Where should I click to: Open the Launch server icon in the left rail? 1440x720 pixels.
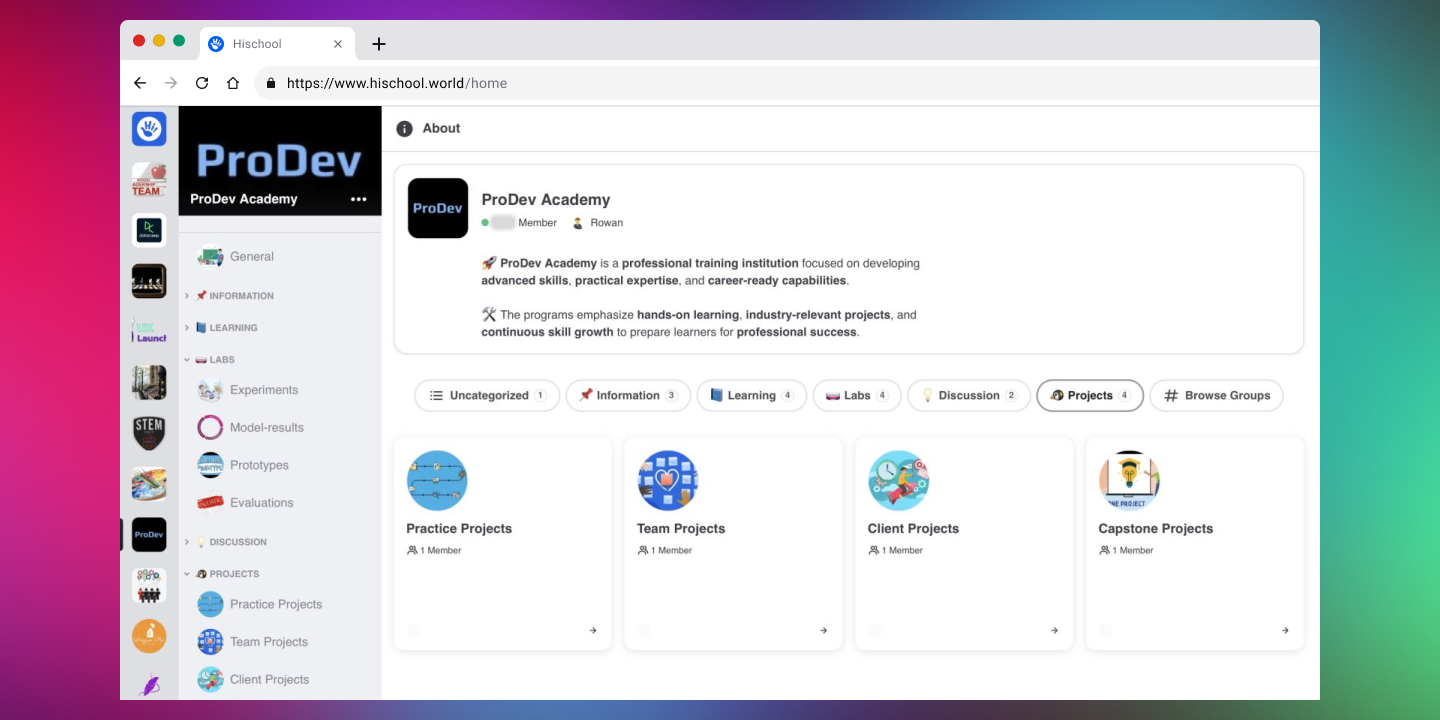coord(149,331)
